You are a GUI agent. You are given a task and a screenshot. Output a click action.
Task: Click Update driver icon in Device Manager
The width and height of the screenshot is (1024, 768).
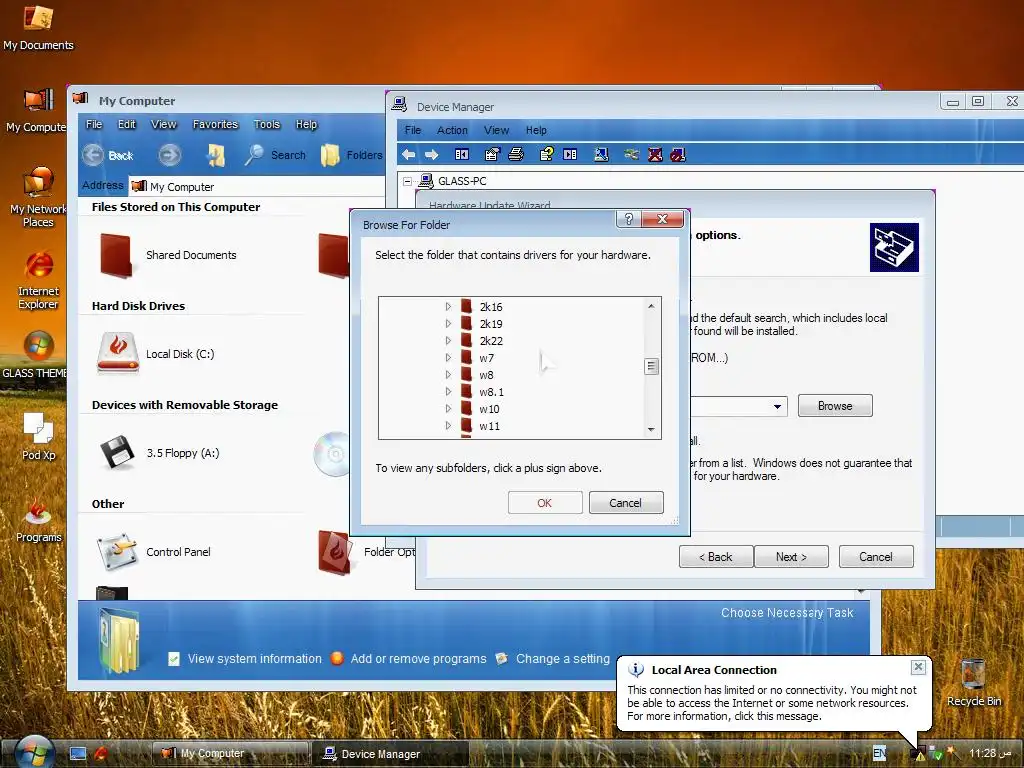[631, 155]
